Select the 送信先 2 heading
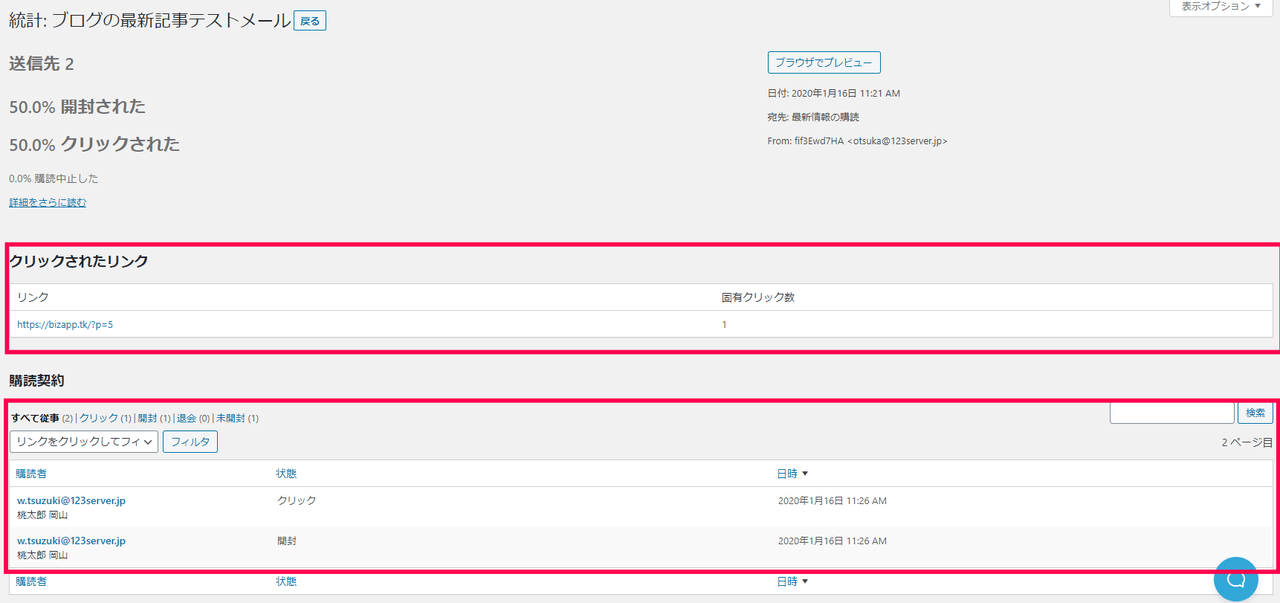 (x=41, y=64)
